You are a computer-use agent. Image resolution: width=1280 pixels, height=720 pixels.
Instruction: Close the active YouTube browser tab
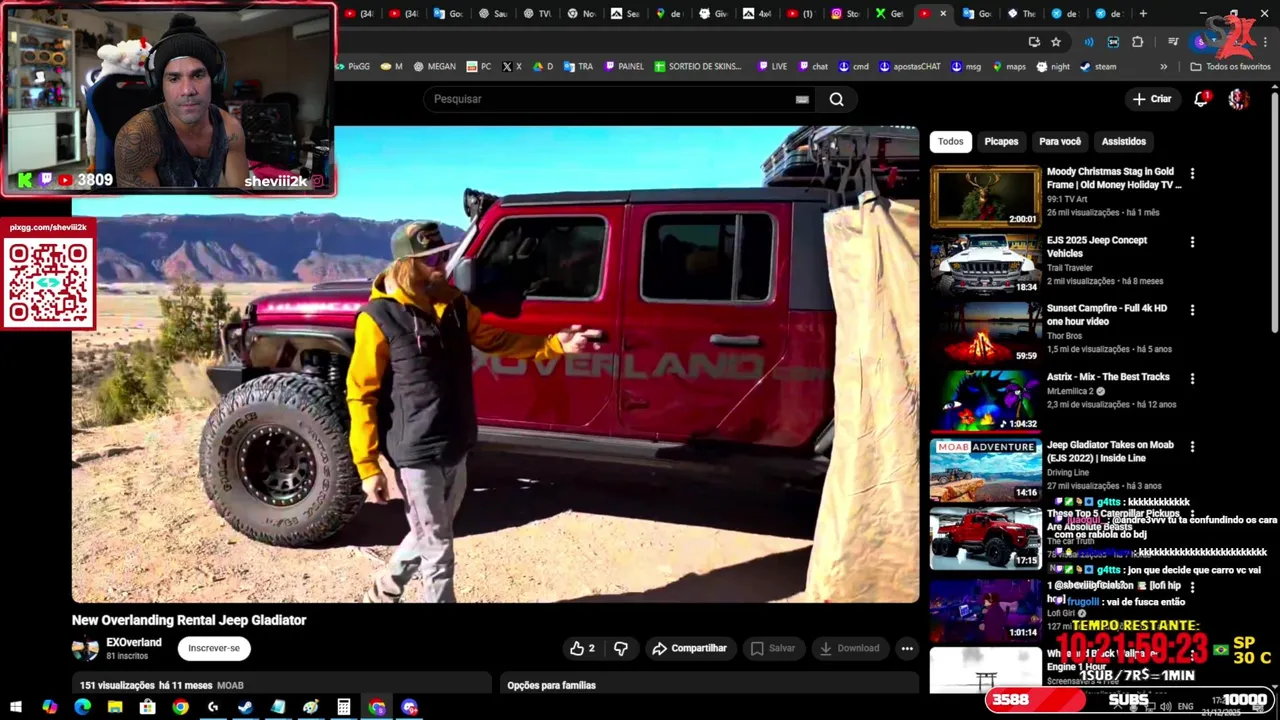[943, 13]
